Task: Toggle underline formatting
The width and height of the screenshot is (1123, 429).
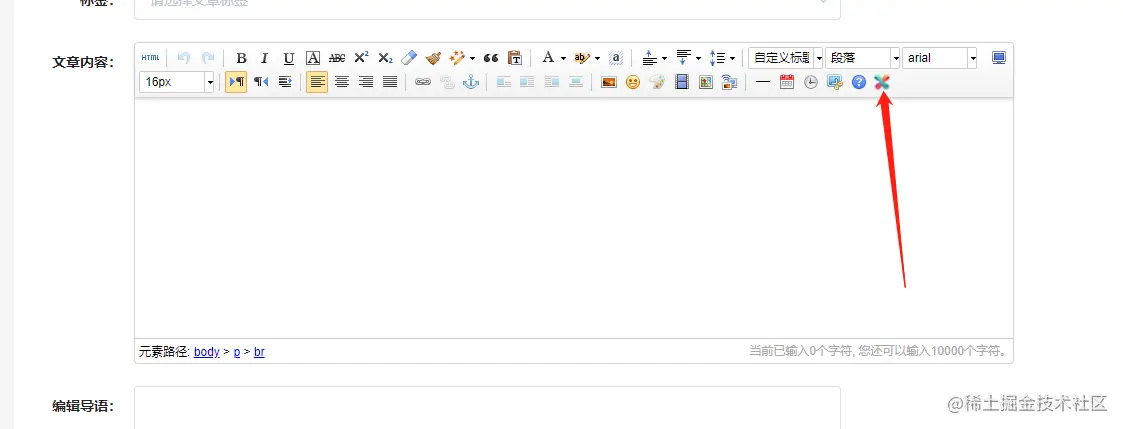Action: pos(289,58)
